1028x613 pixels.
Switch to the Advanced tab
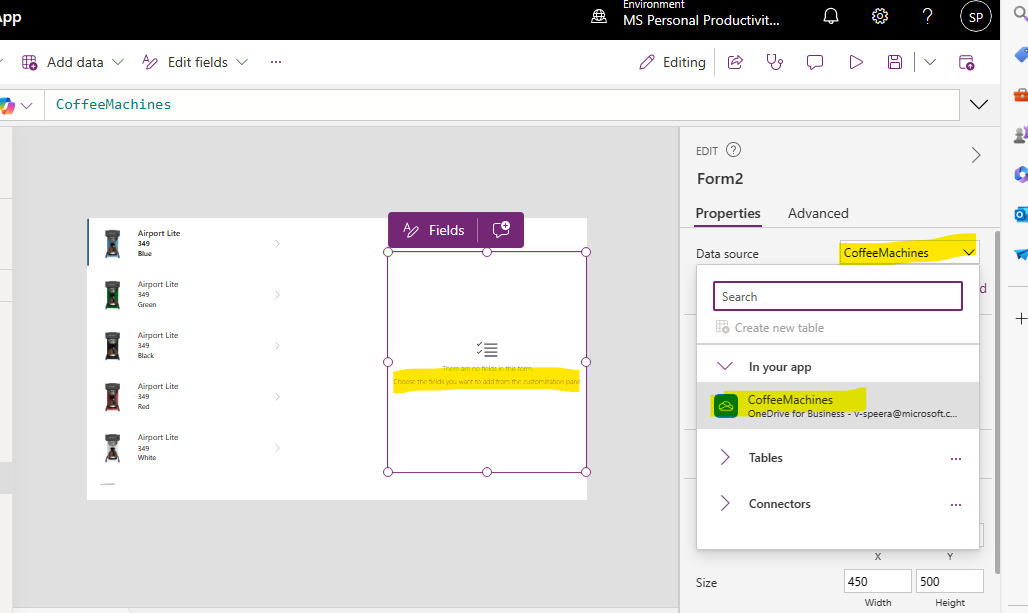pos(818,213)
